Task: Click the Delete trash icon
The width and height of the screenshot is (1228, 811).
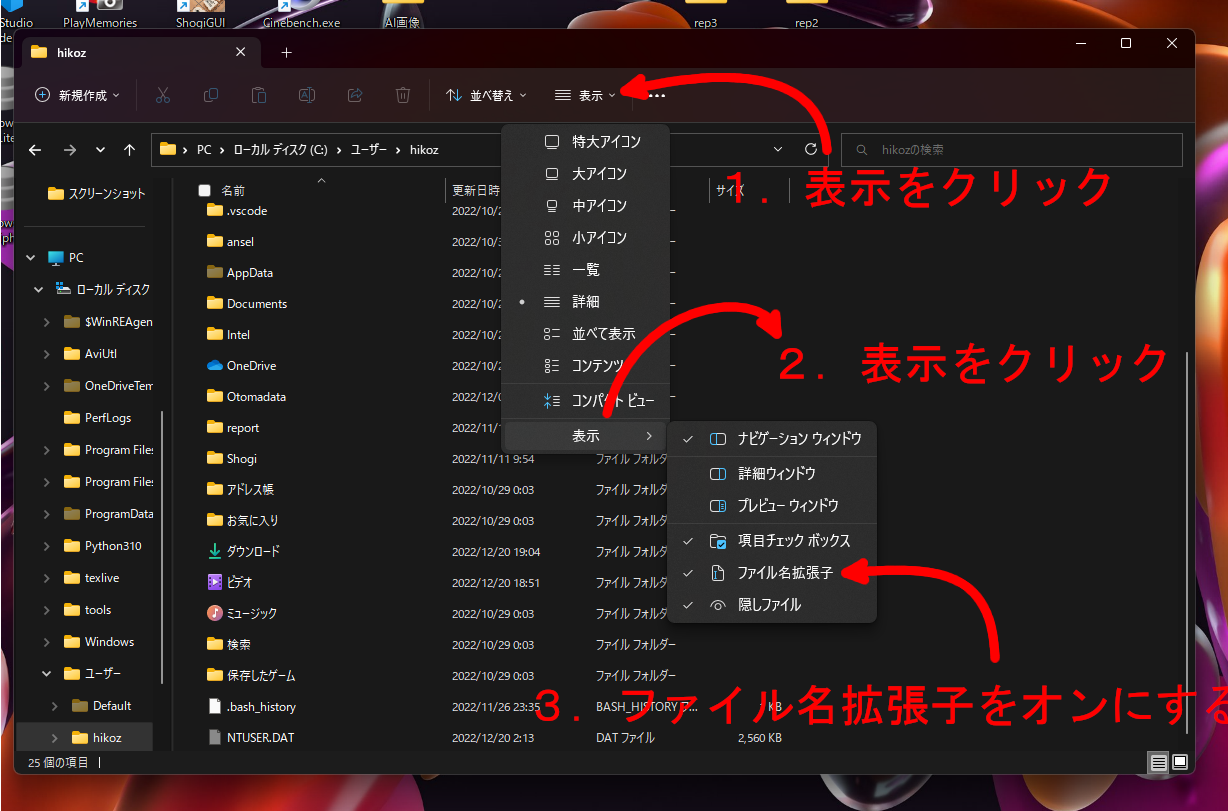Action: coord(403,95)
